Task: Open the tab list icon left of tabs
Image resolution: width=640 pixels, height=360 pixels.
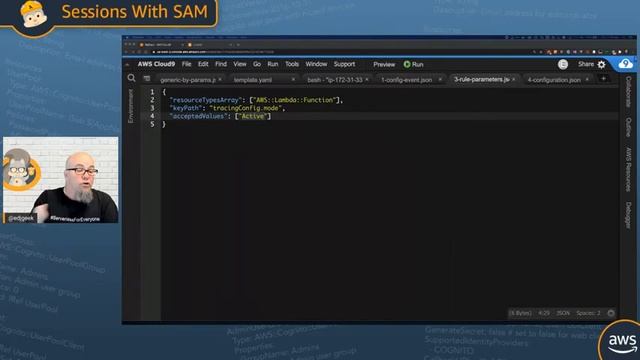Action: 147,78
